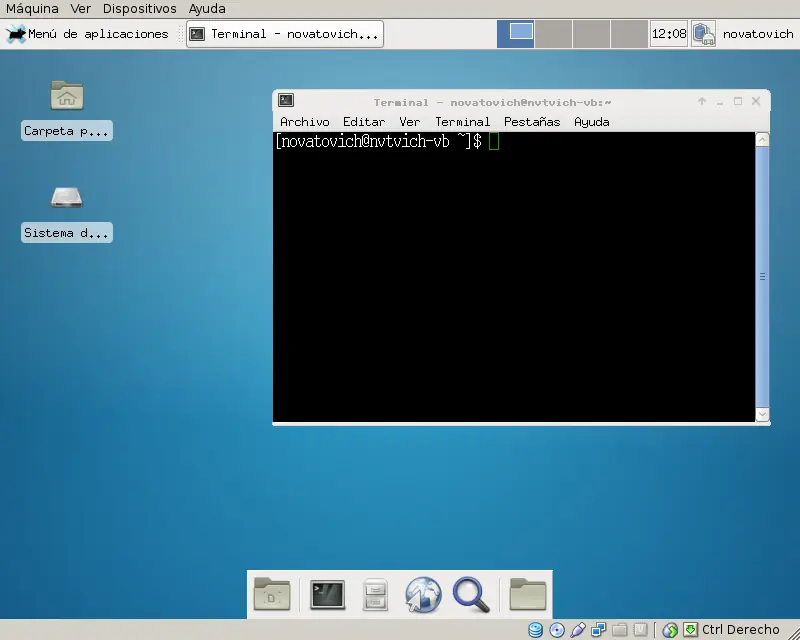Open the Pestañas menu in Terminal
Viewport: 800px width, 640px height.
[x=532, y=122]
